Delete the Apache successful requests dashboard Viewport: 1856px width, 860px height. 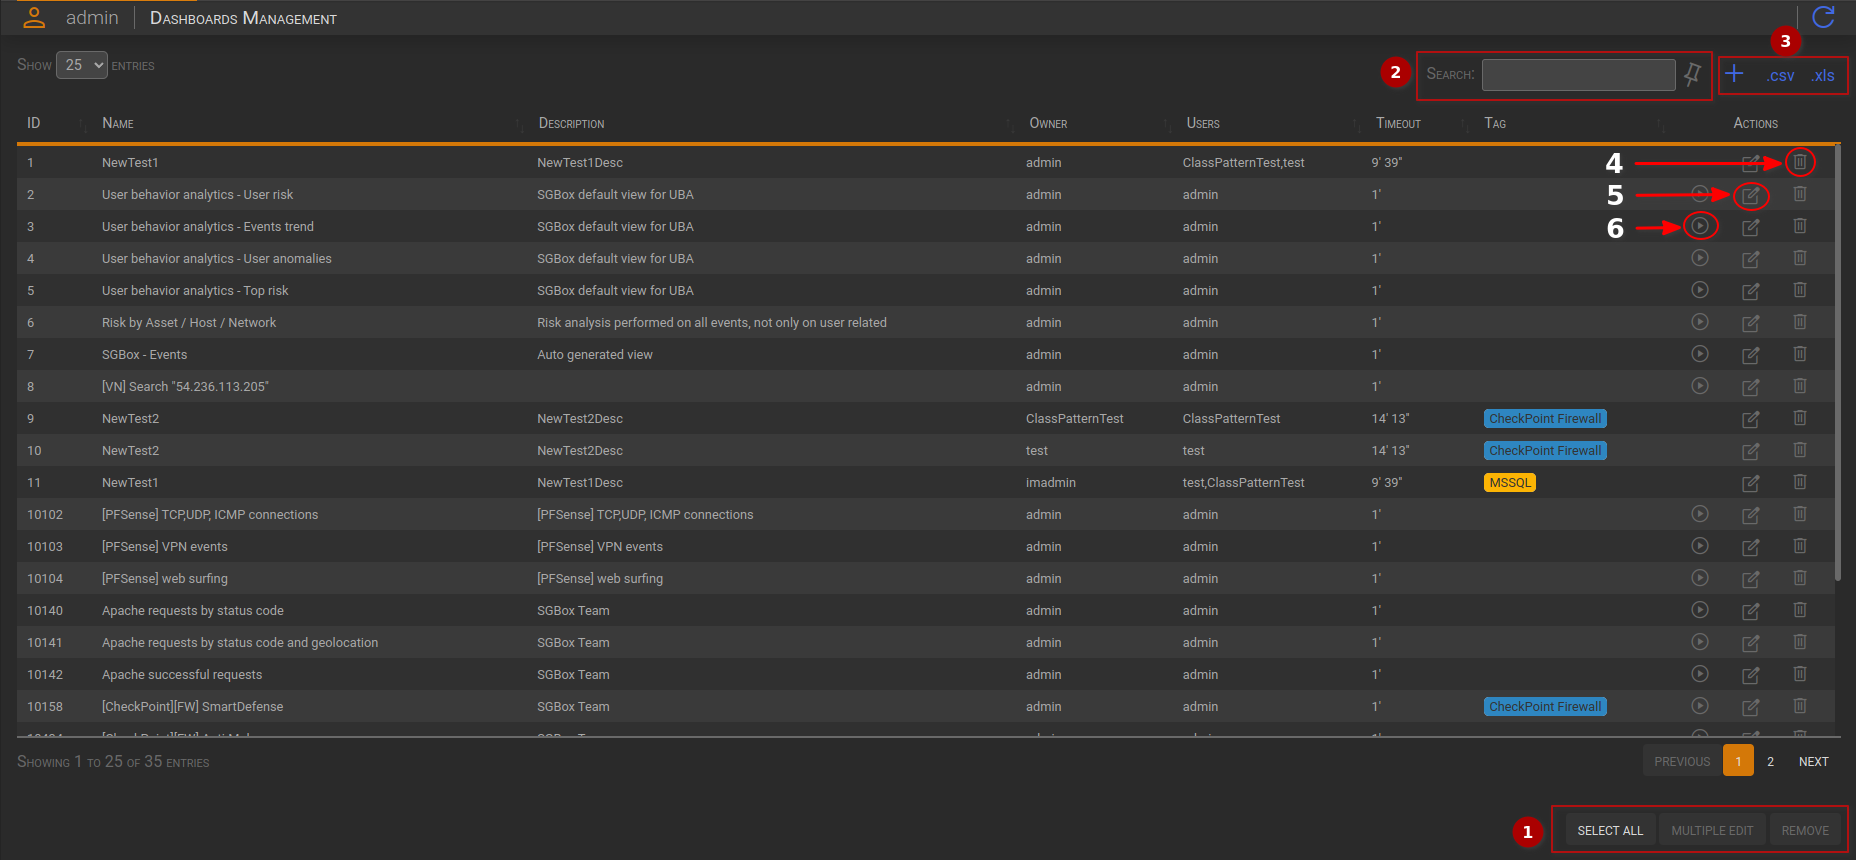tap(1799, 674)
